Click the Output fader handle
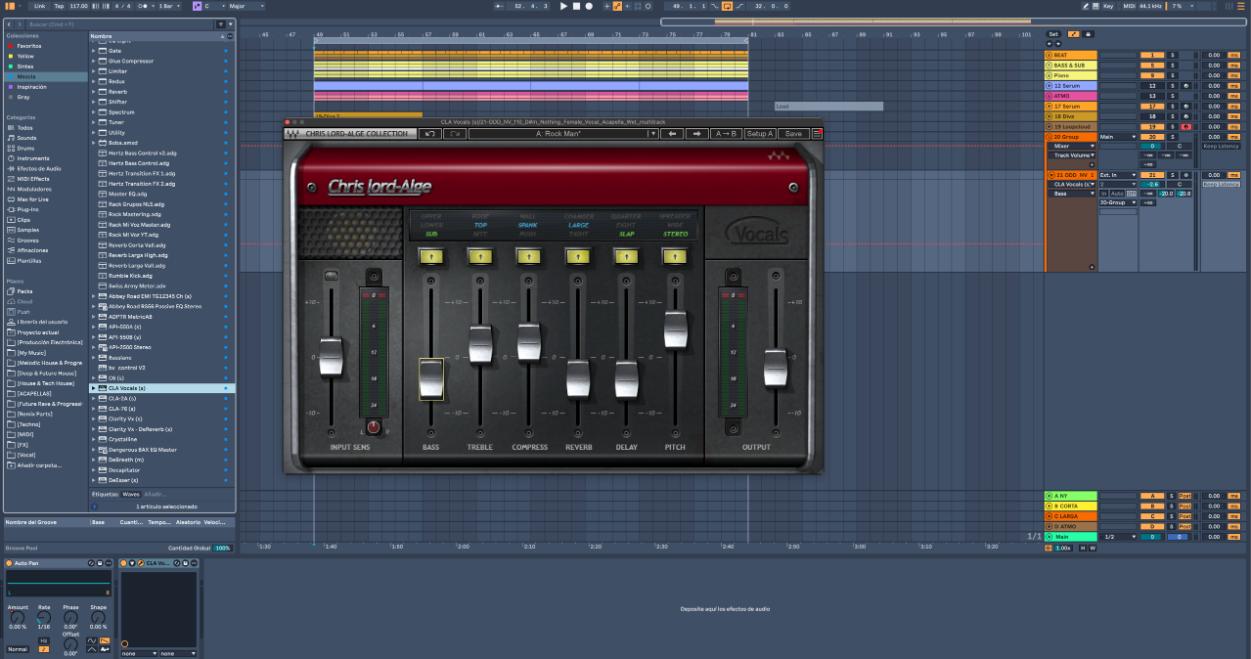 (x=776, y=367)
